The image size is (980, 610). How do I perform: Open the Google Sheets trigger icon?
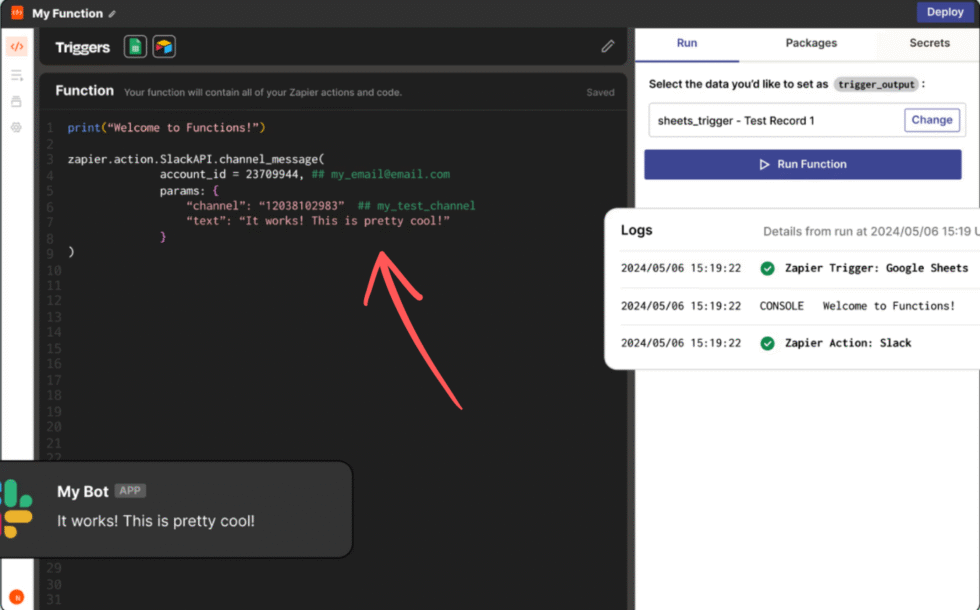(x=135, y=46)
